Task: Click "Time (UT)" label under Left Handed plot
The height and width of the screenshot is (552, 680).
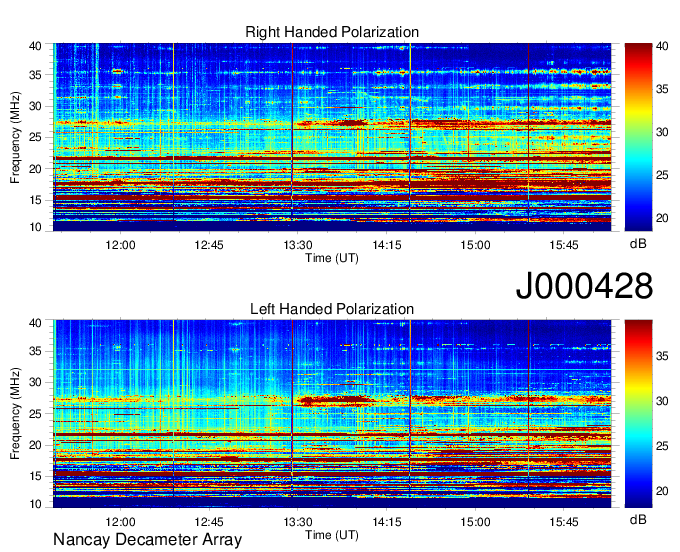Action: [332, 535]
